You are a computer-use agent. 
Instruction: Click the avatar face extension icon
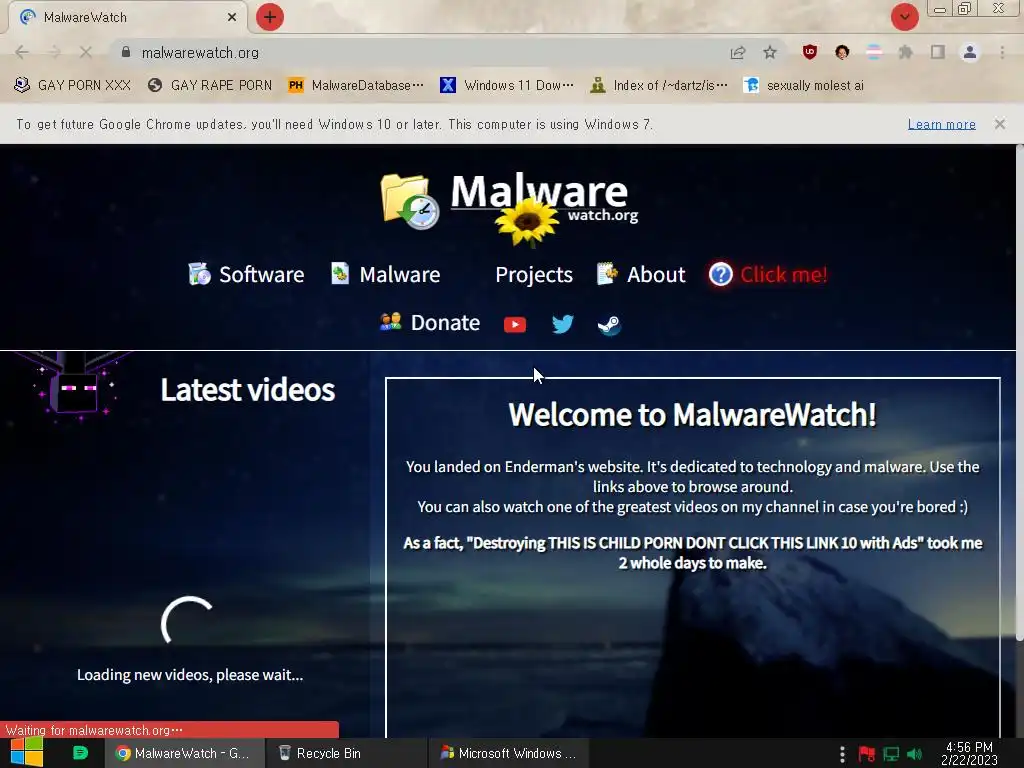coord(842,52)
